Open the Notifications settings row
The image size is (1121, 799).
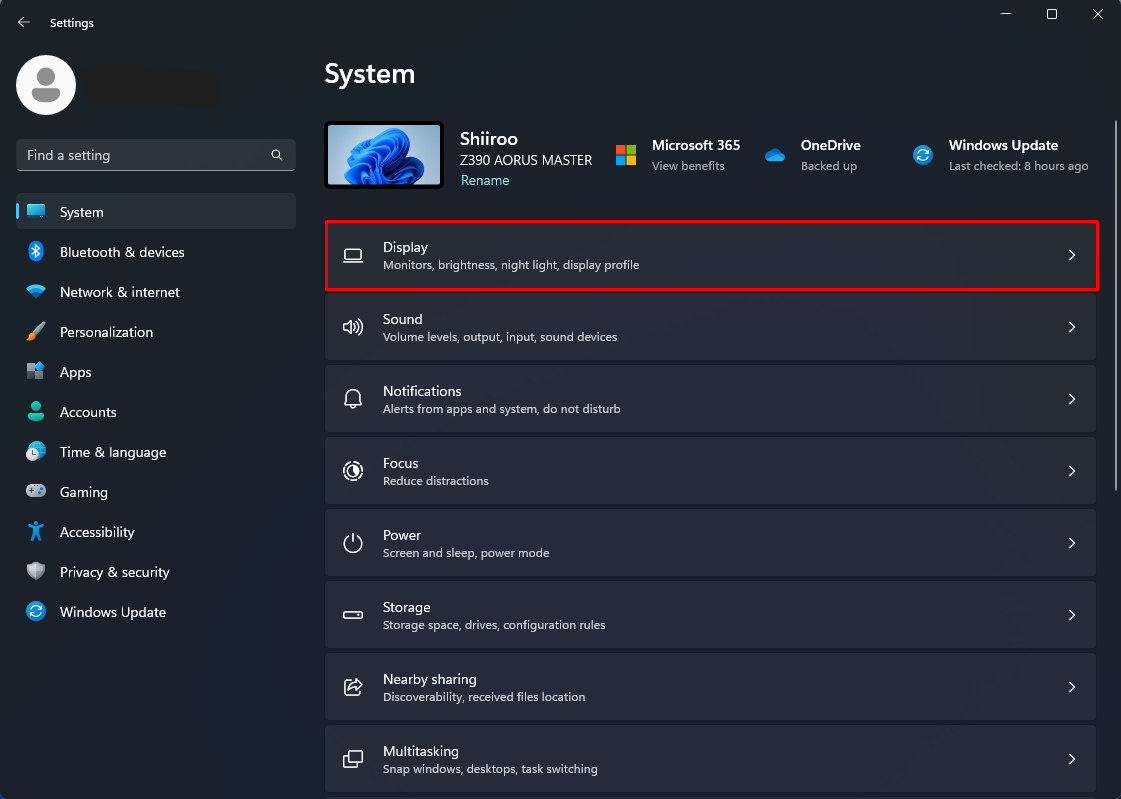click(710, 399)
